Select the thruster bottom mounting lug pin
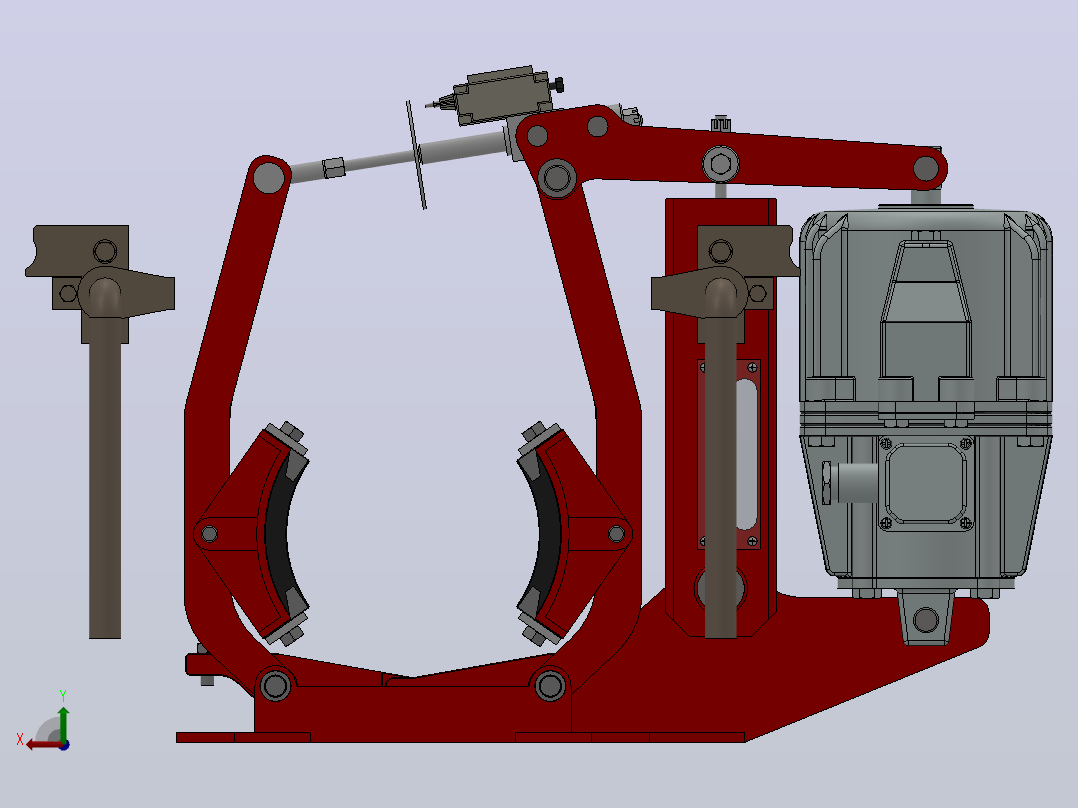1078x808 pixels. coord(926,620)
